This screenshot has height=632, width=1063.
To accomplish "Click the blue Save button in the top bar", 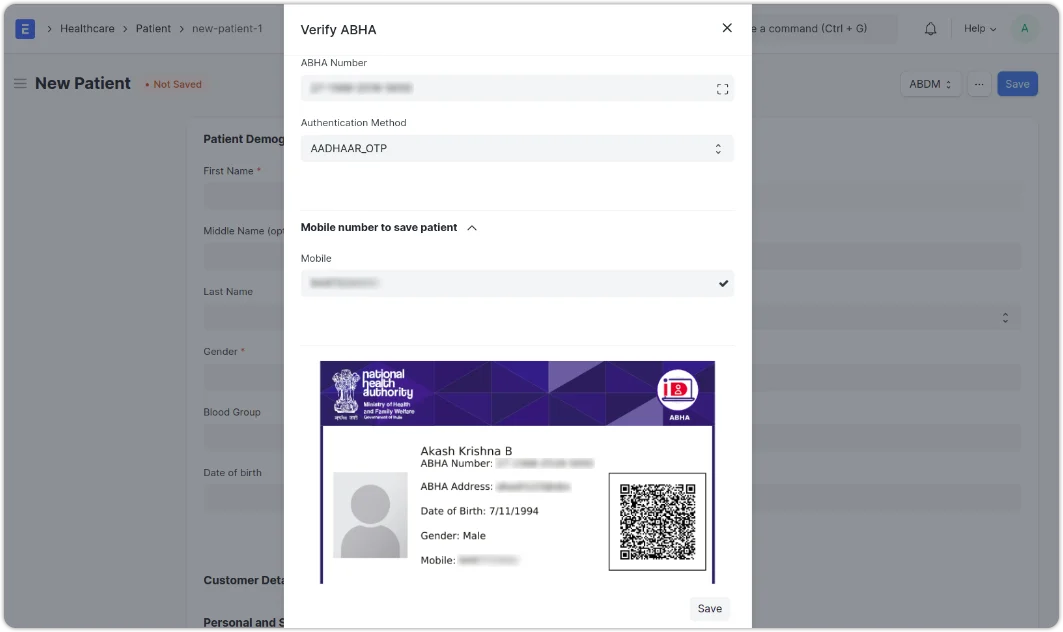I will pos(1017,84).
